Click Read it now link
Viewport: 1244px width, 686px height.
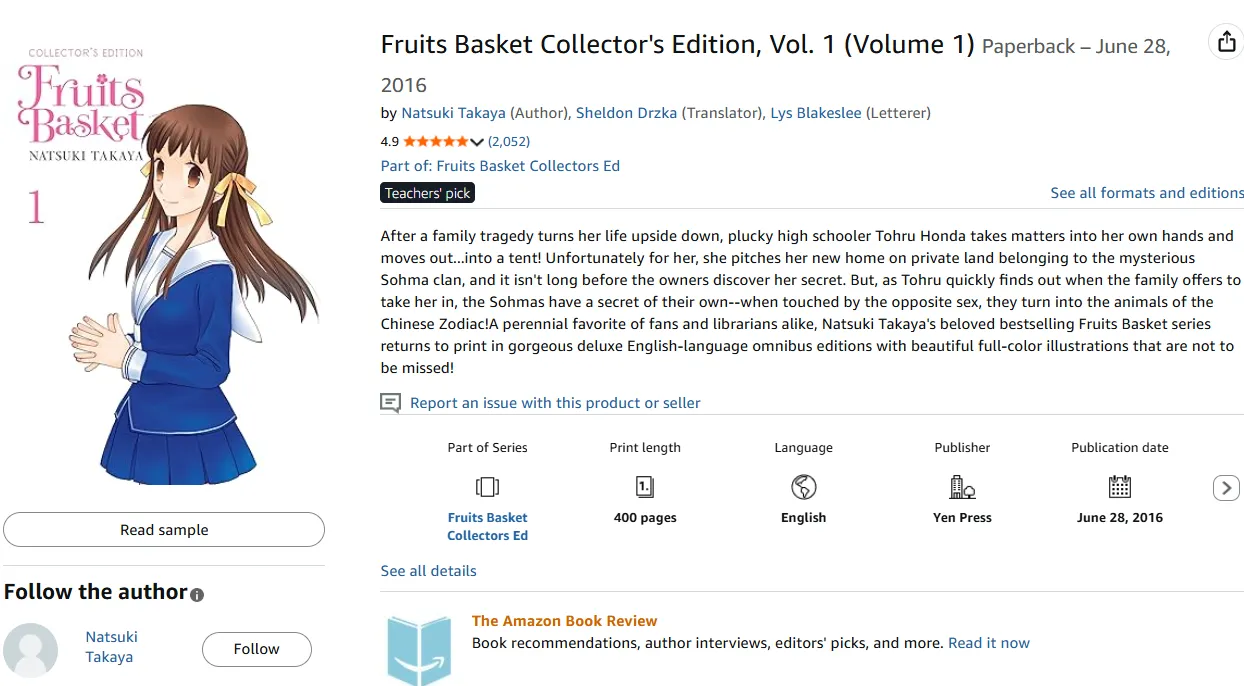pyautogui.click(x=988, y=643)
